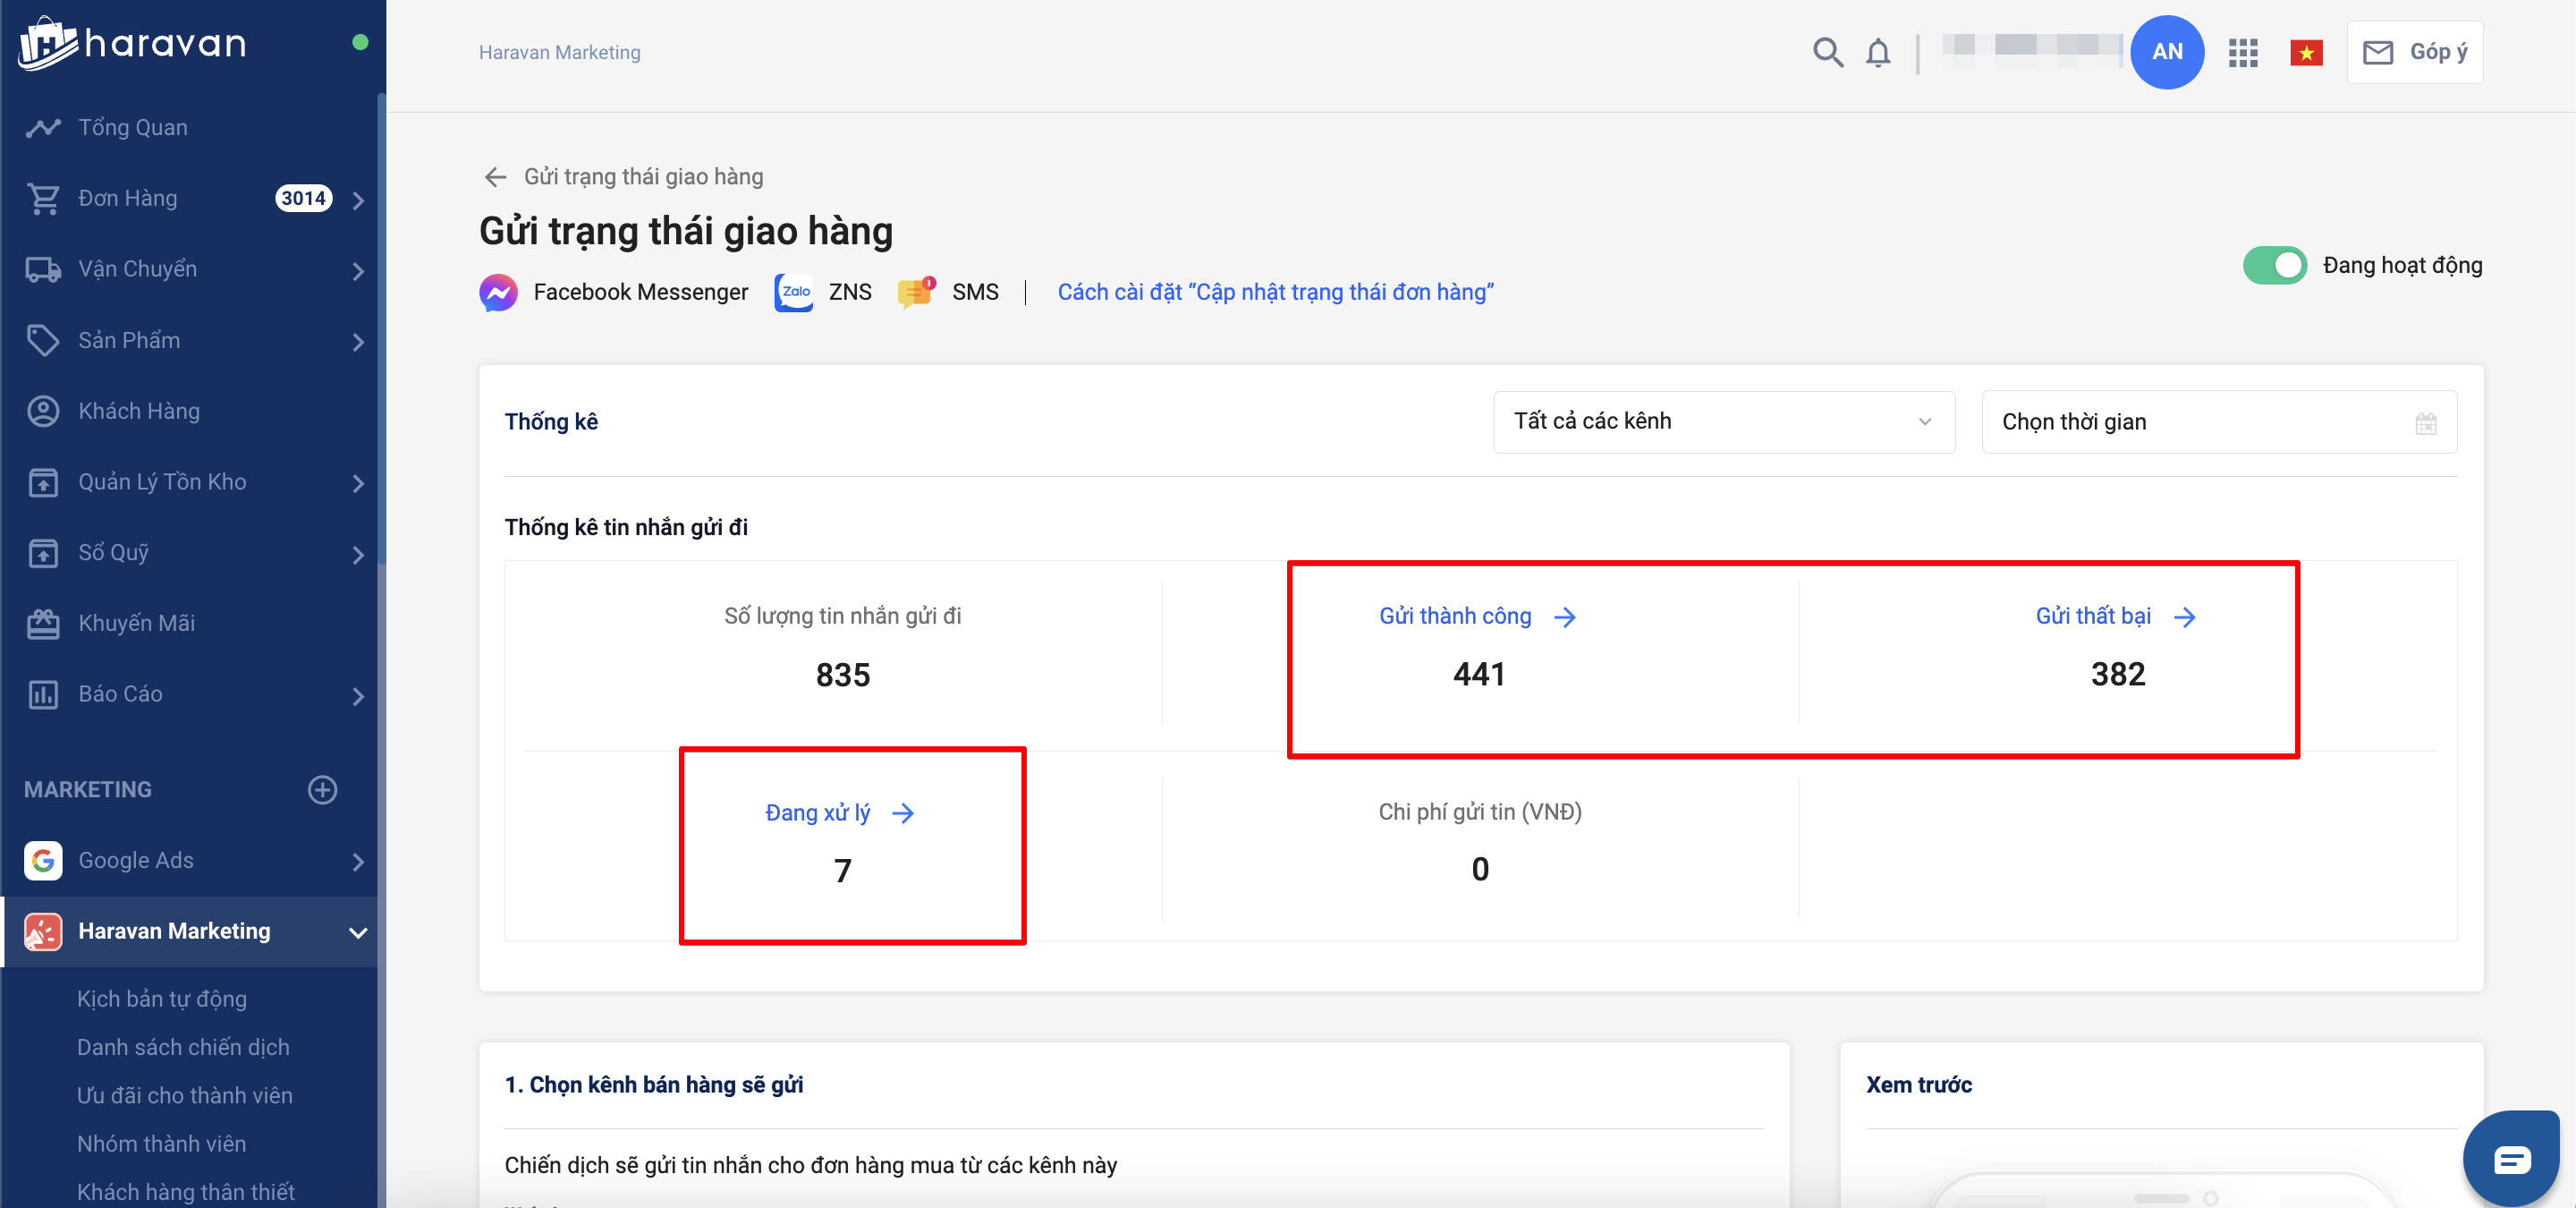Click the calendar icon in date picker

point(2425,422)
